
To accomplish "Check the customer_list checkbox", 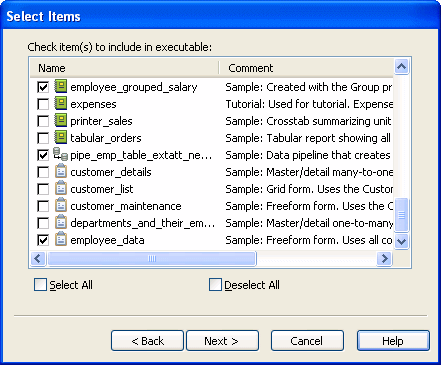I will click(43, 189).
